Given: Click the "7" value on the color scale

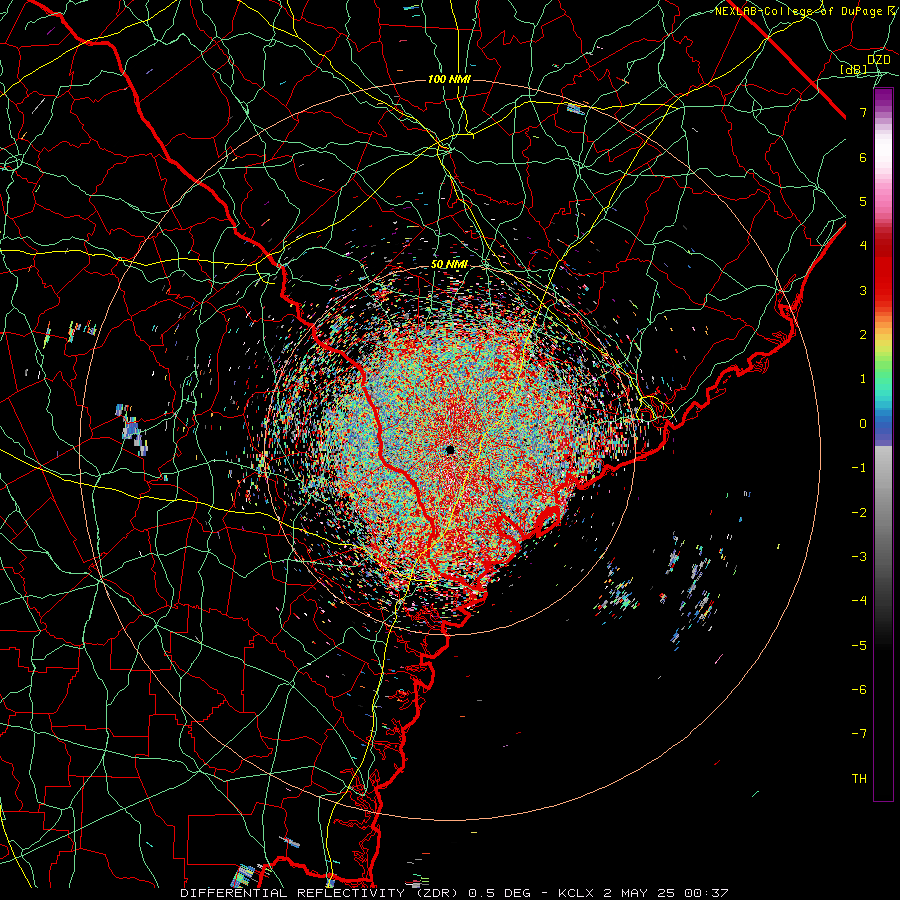Looking at the screenshot, I should [863, 112].
